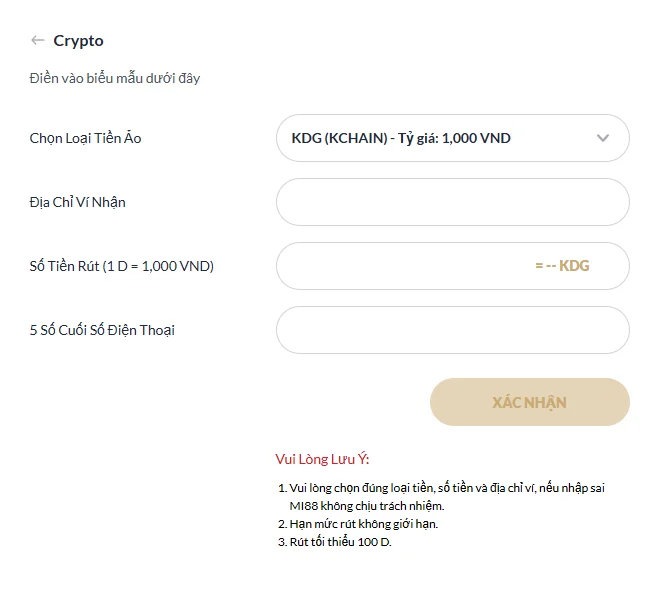Image resolution: width=661 pixels, height=593 pixels.
Task: Click the Số Tiền Rút (1 D = 1,000 VND) label
Action: click(x=121, y=266)
